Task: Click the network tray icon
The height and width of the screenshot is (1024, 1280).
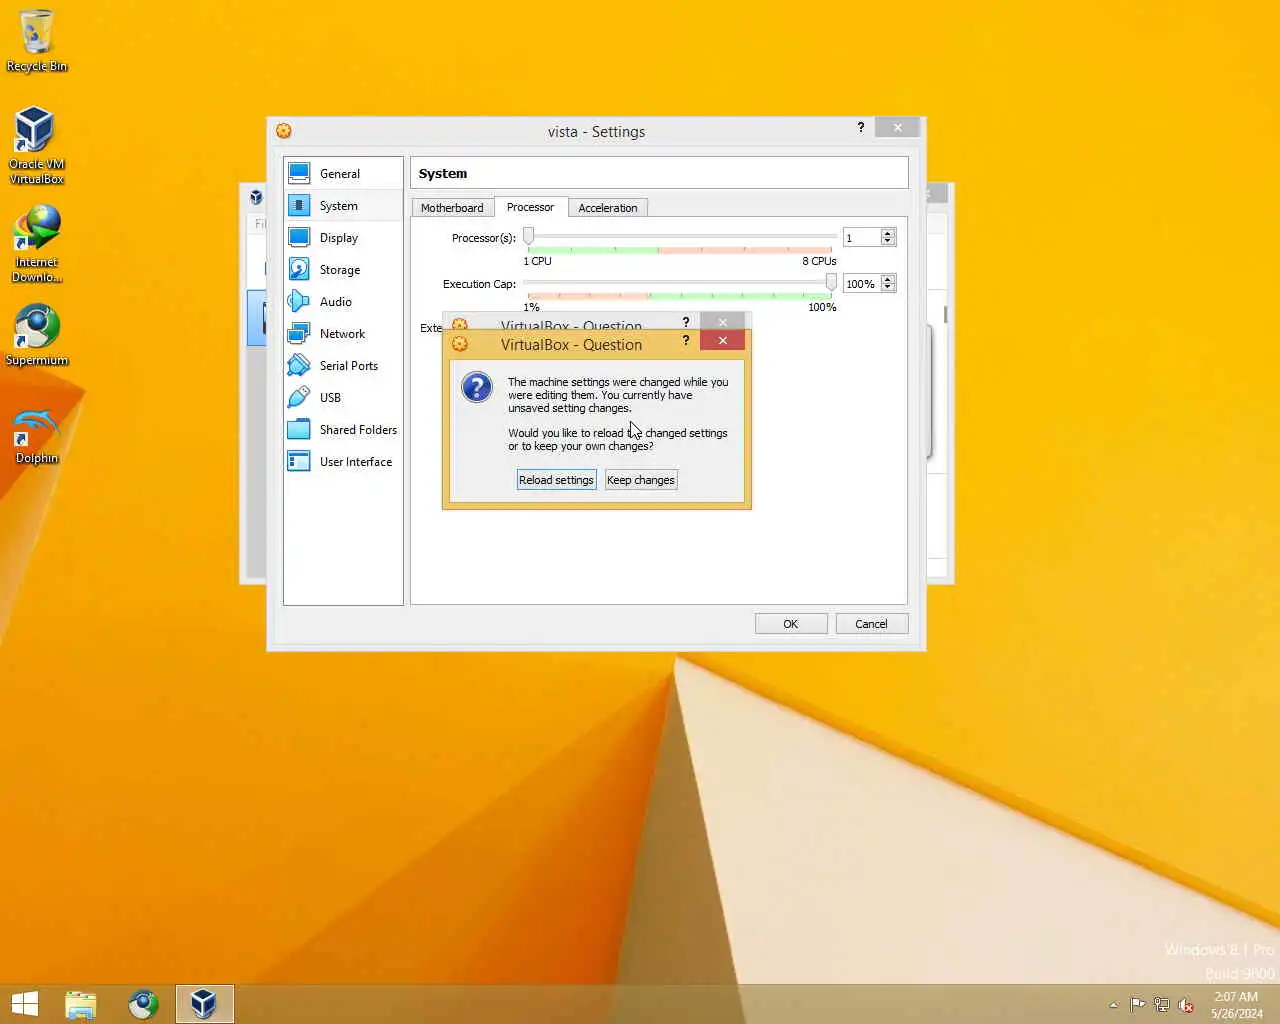Action: (x=1161, y=1005)
